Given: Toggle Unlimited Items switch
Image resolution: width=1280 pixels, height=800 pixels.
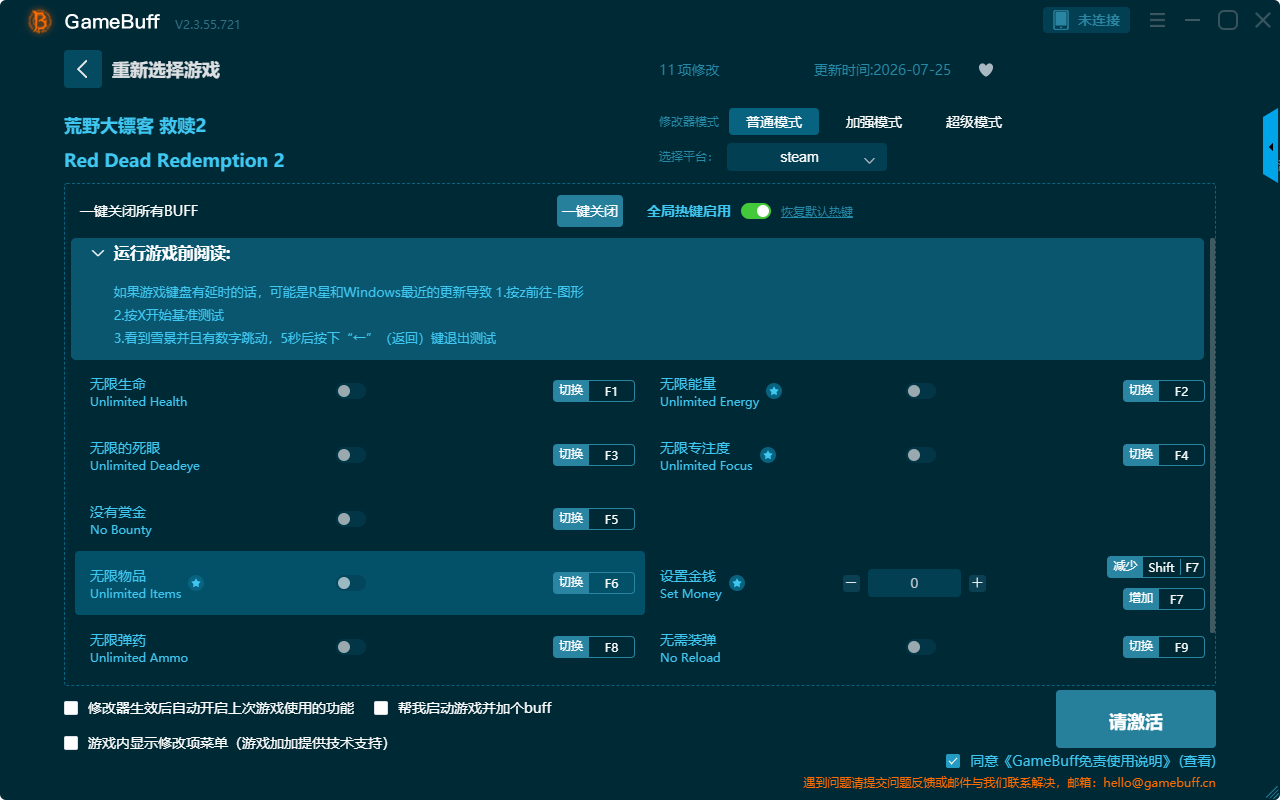Looking at the screenshot, I should [351, 583].
